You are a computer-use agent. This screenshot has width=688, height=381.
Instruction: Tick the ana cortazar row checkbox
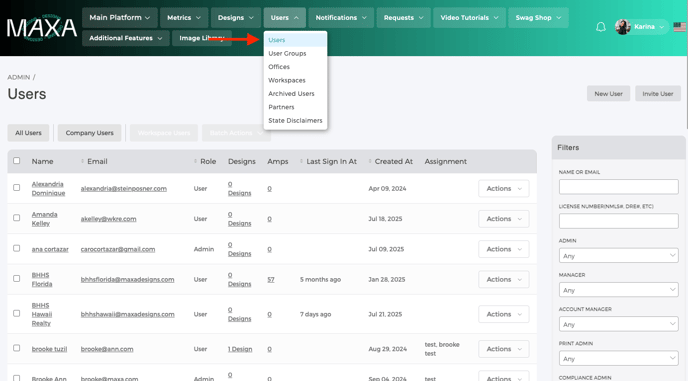pyautogui.click(x=17, y=248)
